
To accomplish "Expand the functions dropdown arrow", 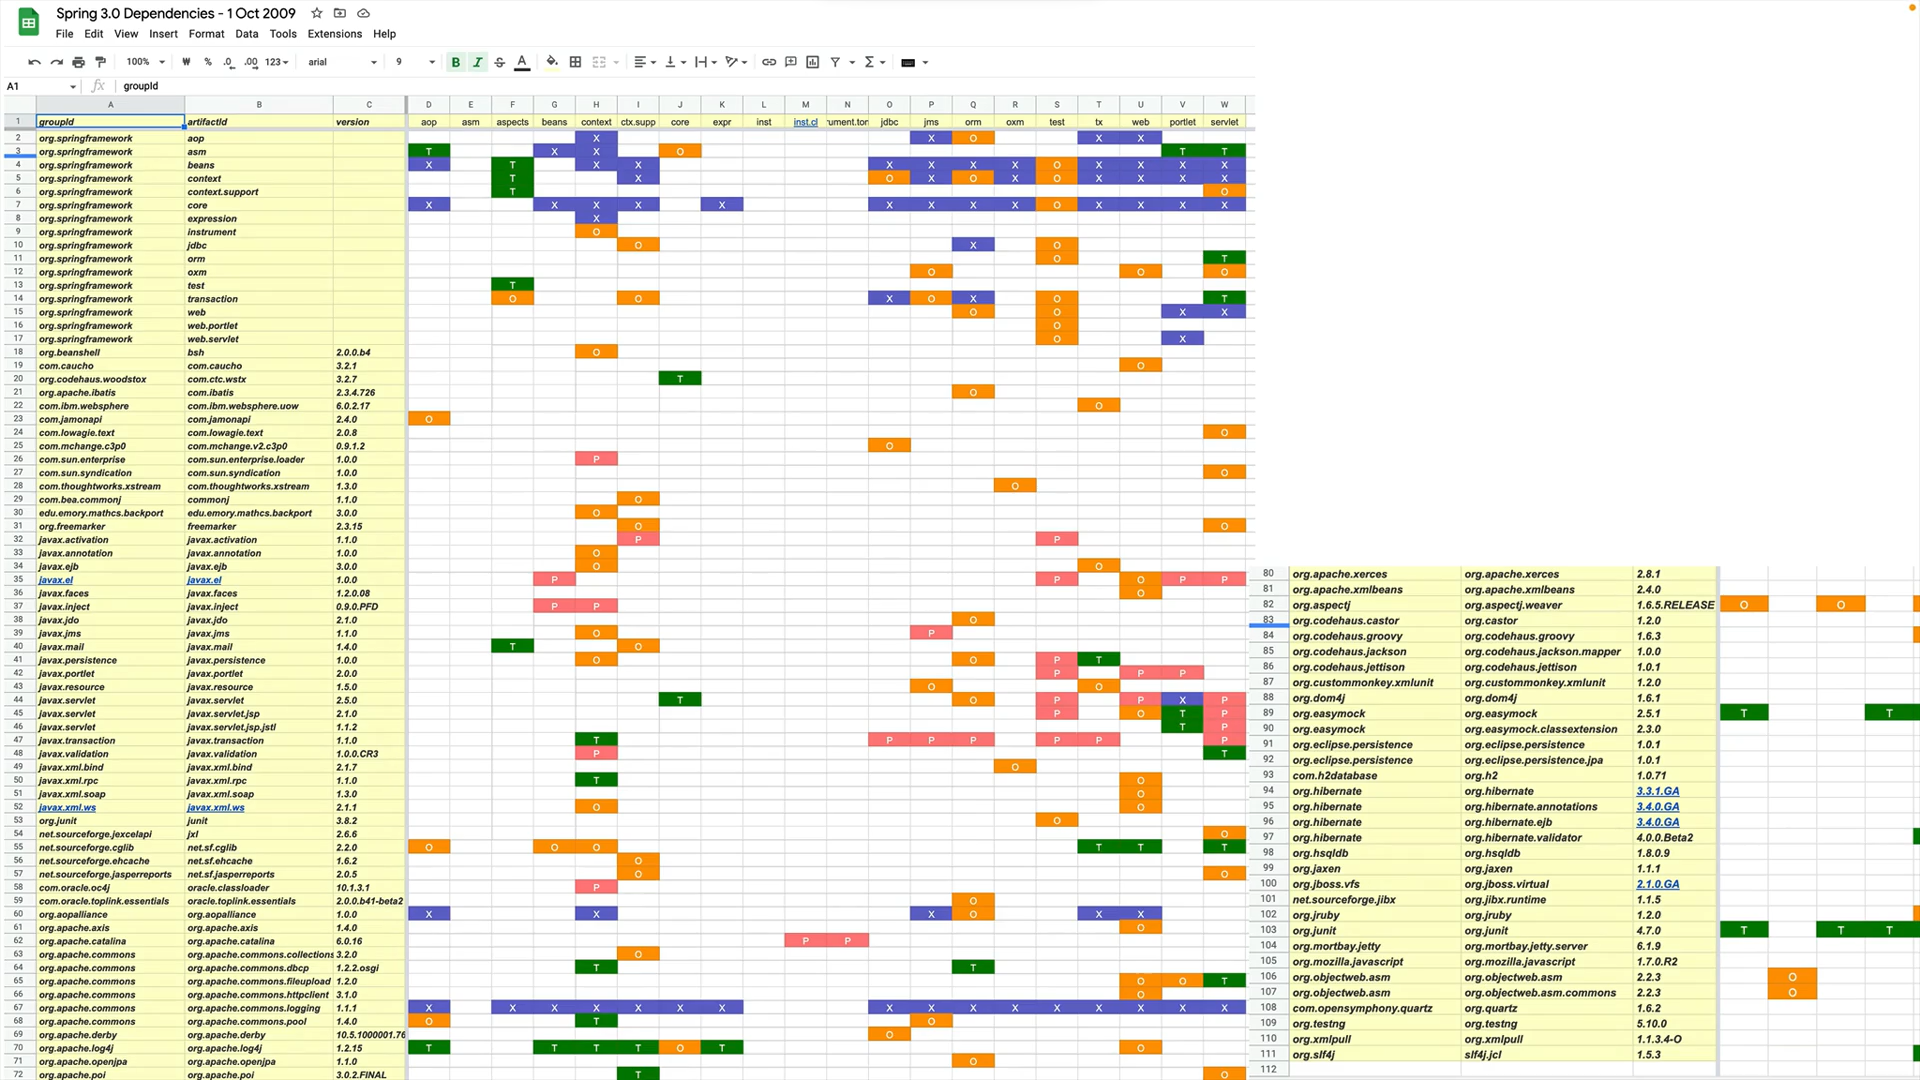I will 883,62.
